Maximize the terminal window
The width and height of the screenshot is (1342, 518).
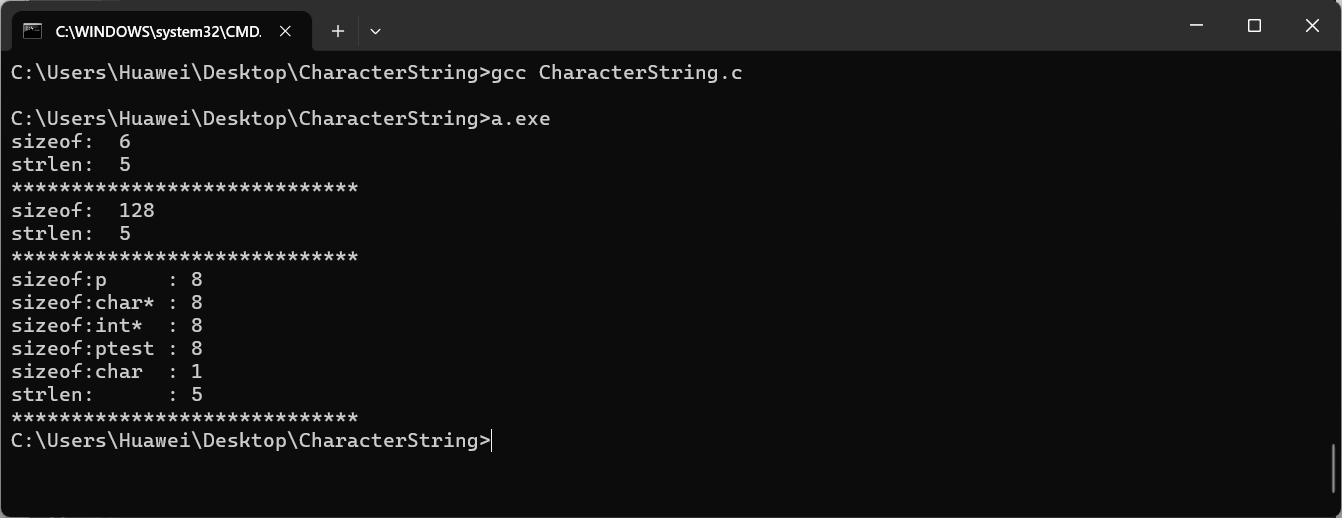1254,27
